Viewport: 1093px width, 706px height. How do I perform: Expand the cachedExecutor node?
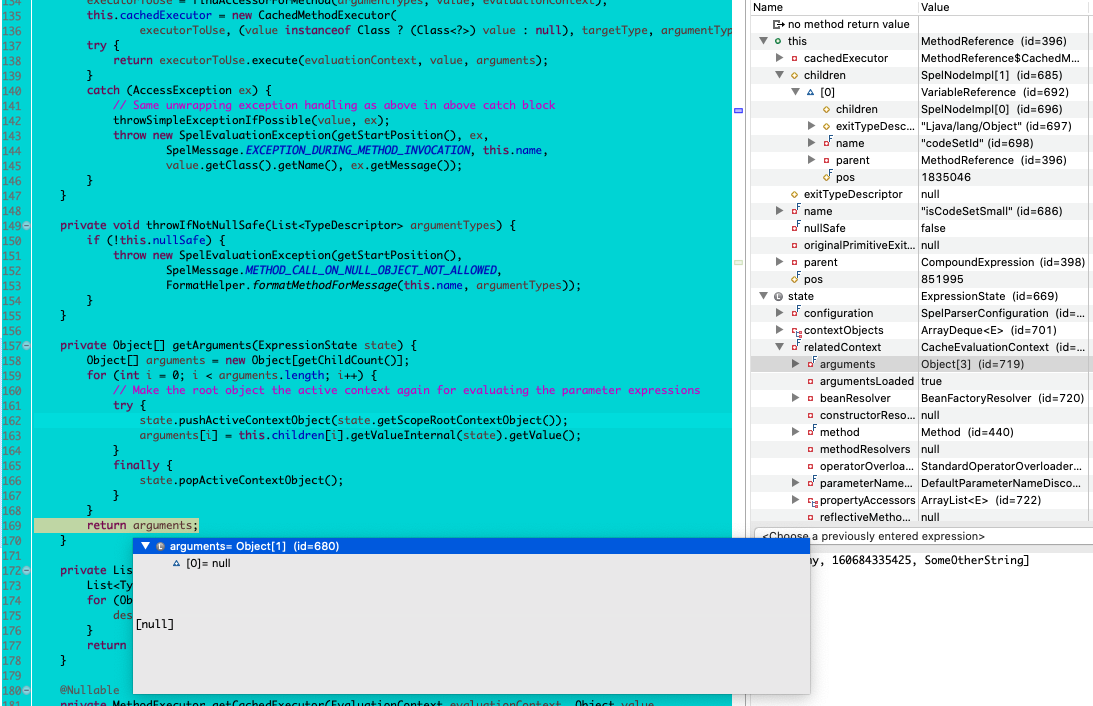[x=779, y=59]
